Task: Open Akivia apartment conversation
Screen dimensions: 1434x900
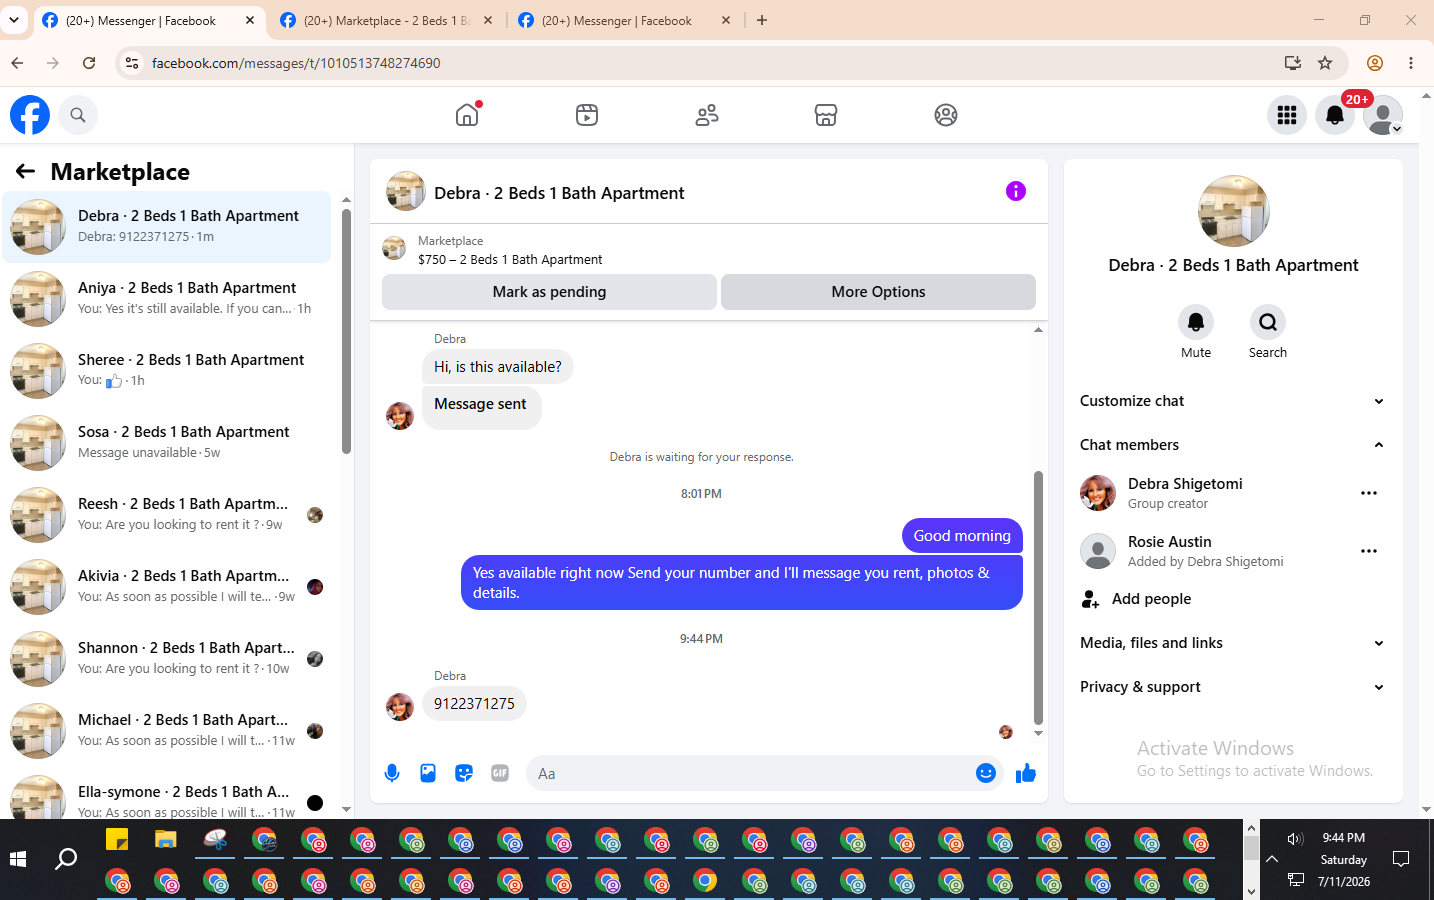Action: [x=167, y=586]
